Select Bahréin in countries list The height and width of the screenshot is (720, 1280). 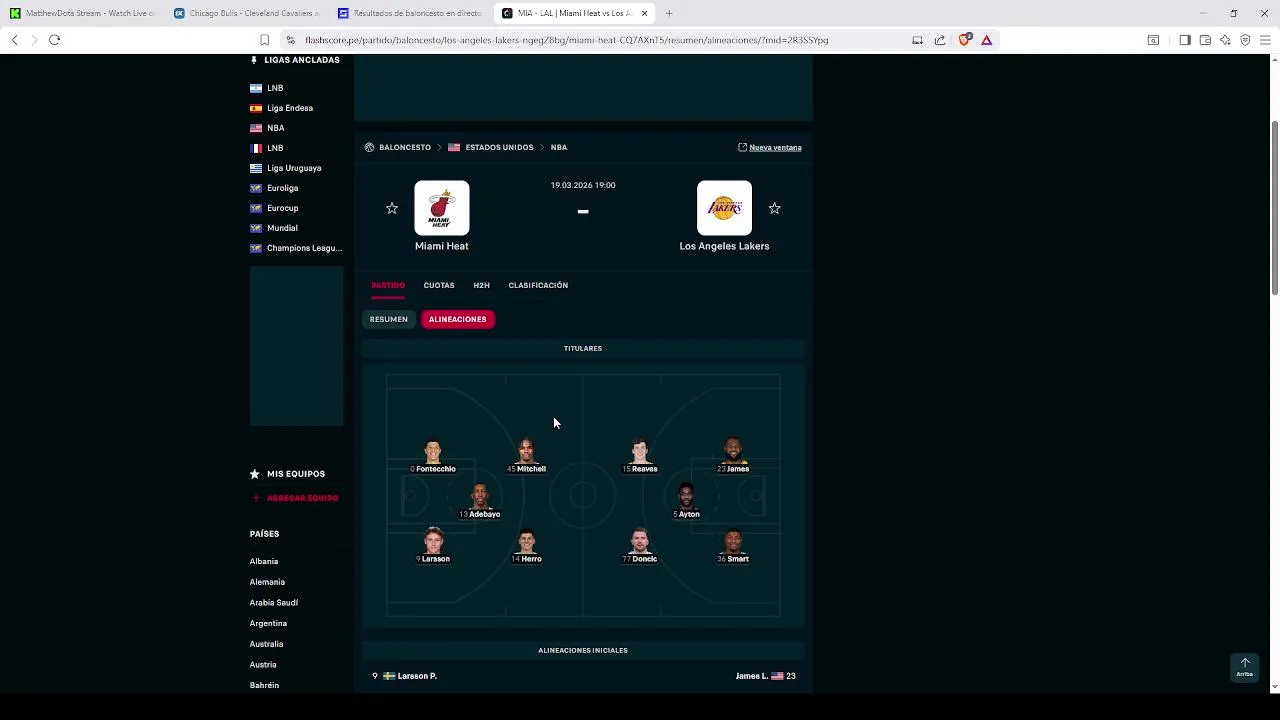click(x=264, y=685)
